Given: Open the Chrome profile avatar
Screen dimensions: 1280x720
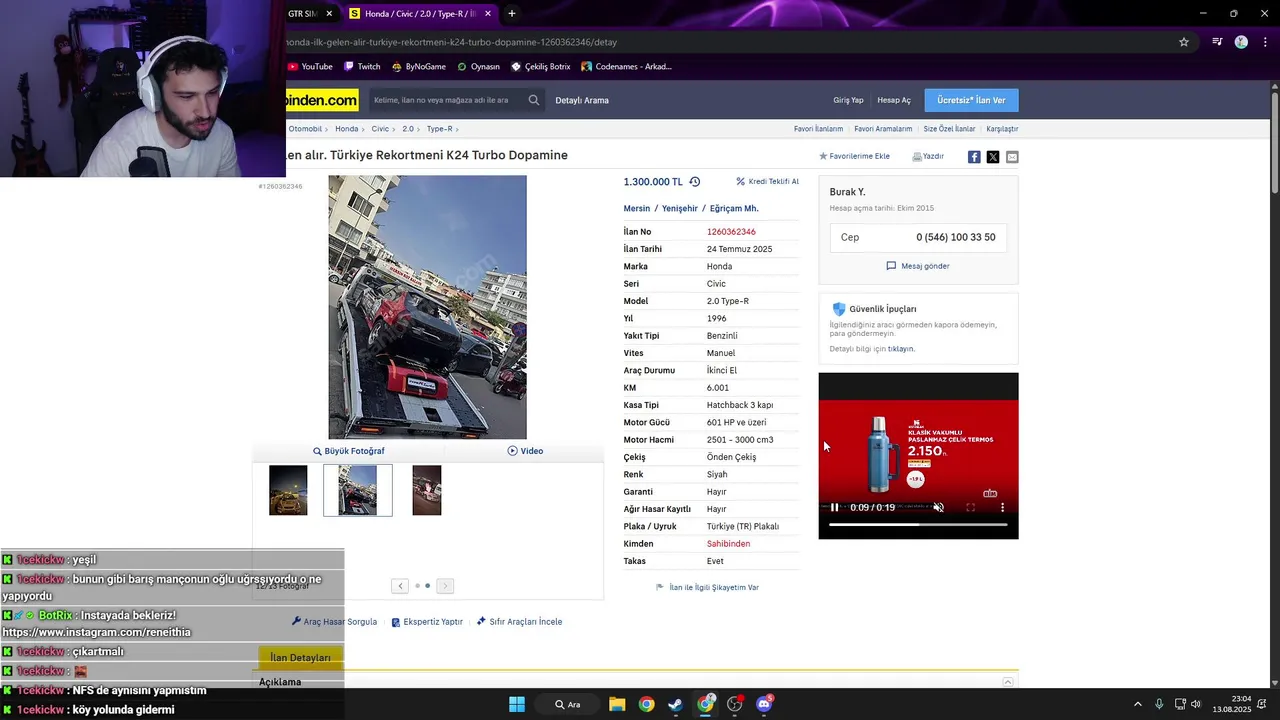Looking at the screenshot, I should coord(1241,42).
